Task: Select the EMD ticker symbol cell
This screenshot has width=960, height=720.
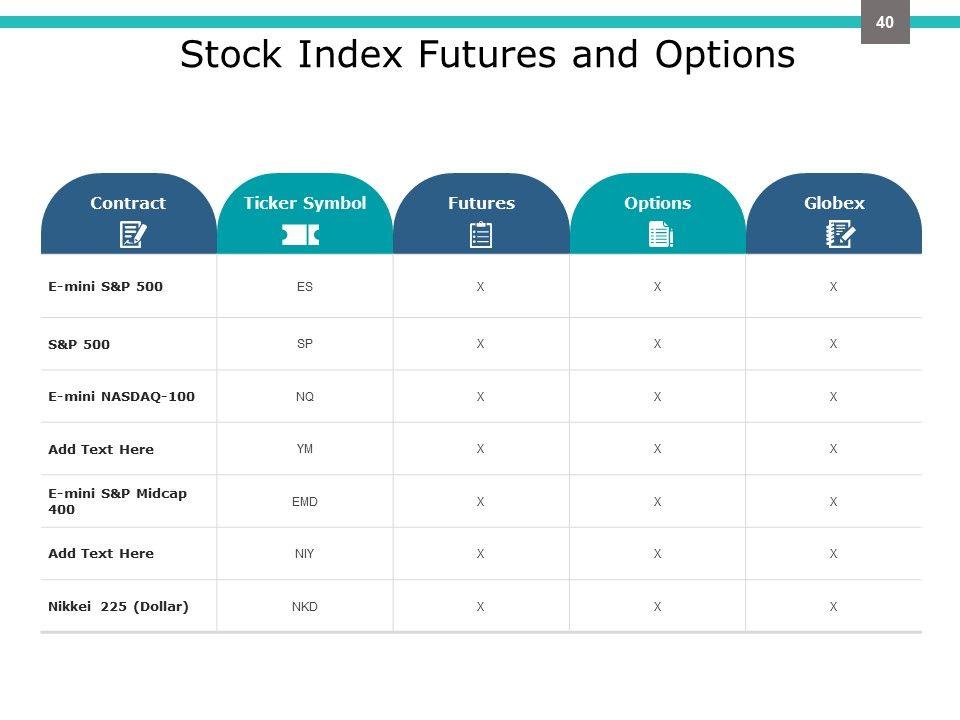Action: tap(305, 502)
